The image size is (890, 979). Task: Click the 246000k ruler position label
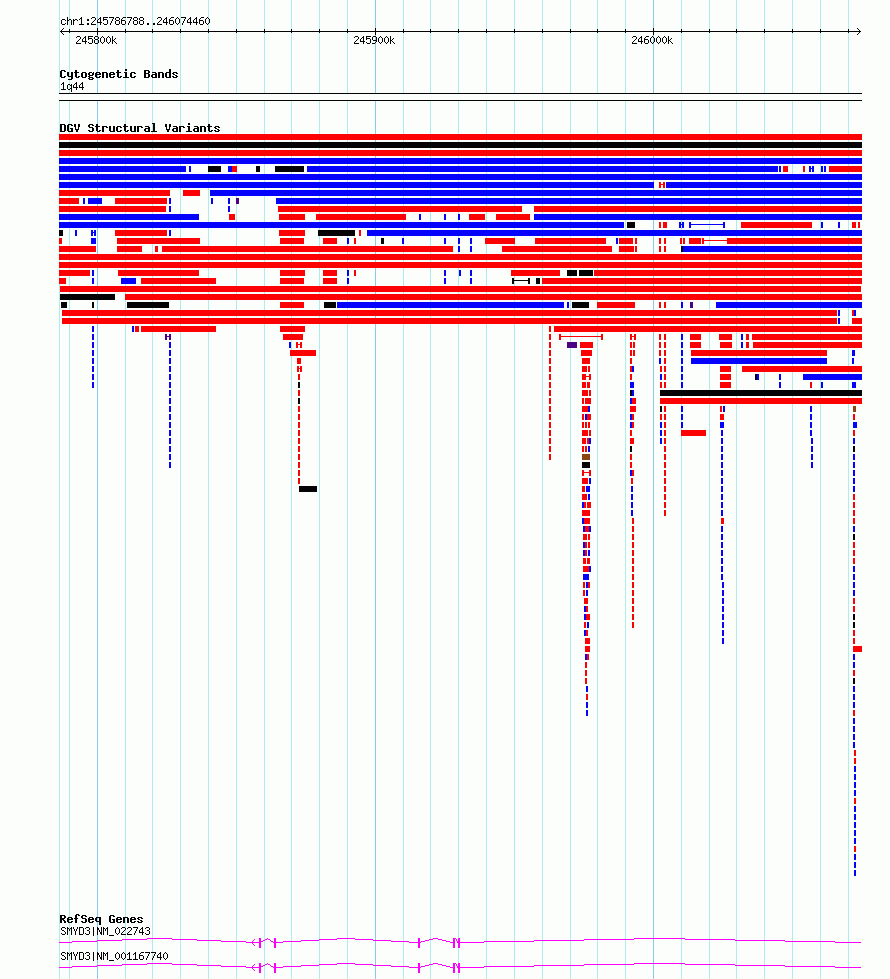click(x=652, y=41)
